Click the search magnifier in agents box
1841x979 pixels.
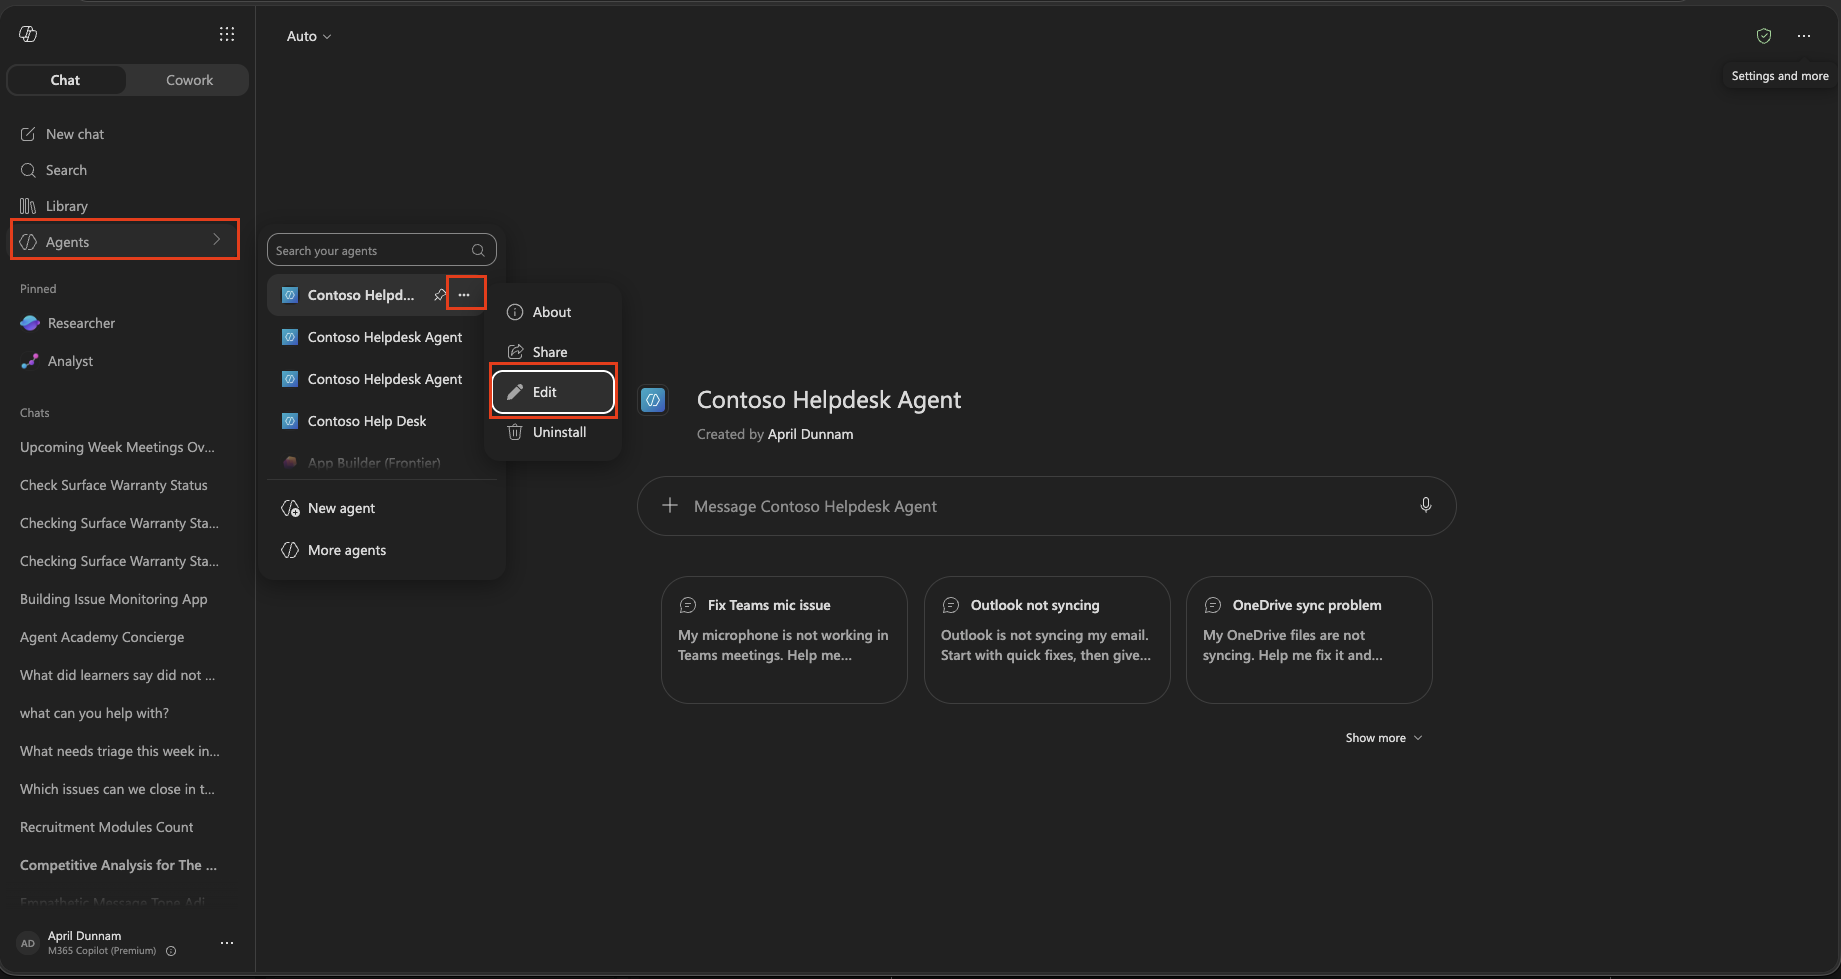point(478,250)
